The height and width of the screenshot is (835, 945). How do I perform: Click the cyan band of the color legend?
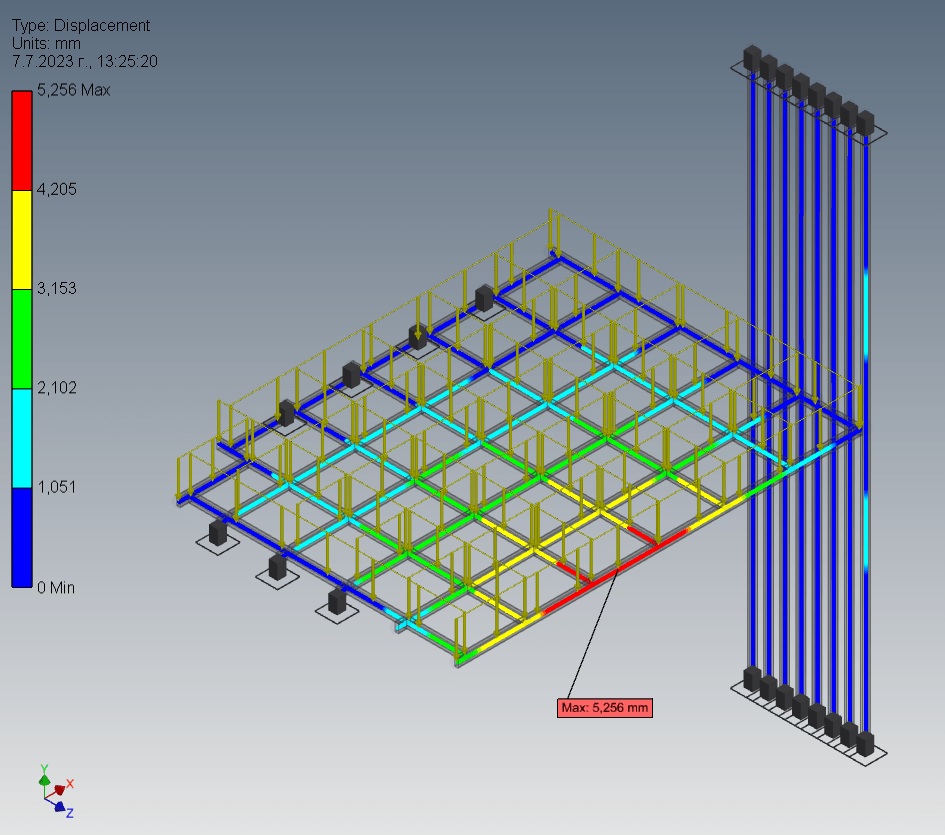(21, 437)
